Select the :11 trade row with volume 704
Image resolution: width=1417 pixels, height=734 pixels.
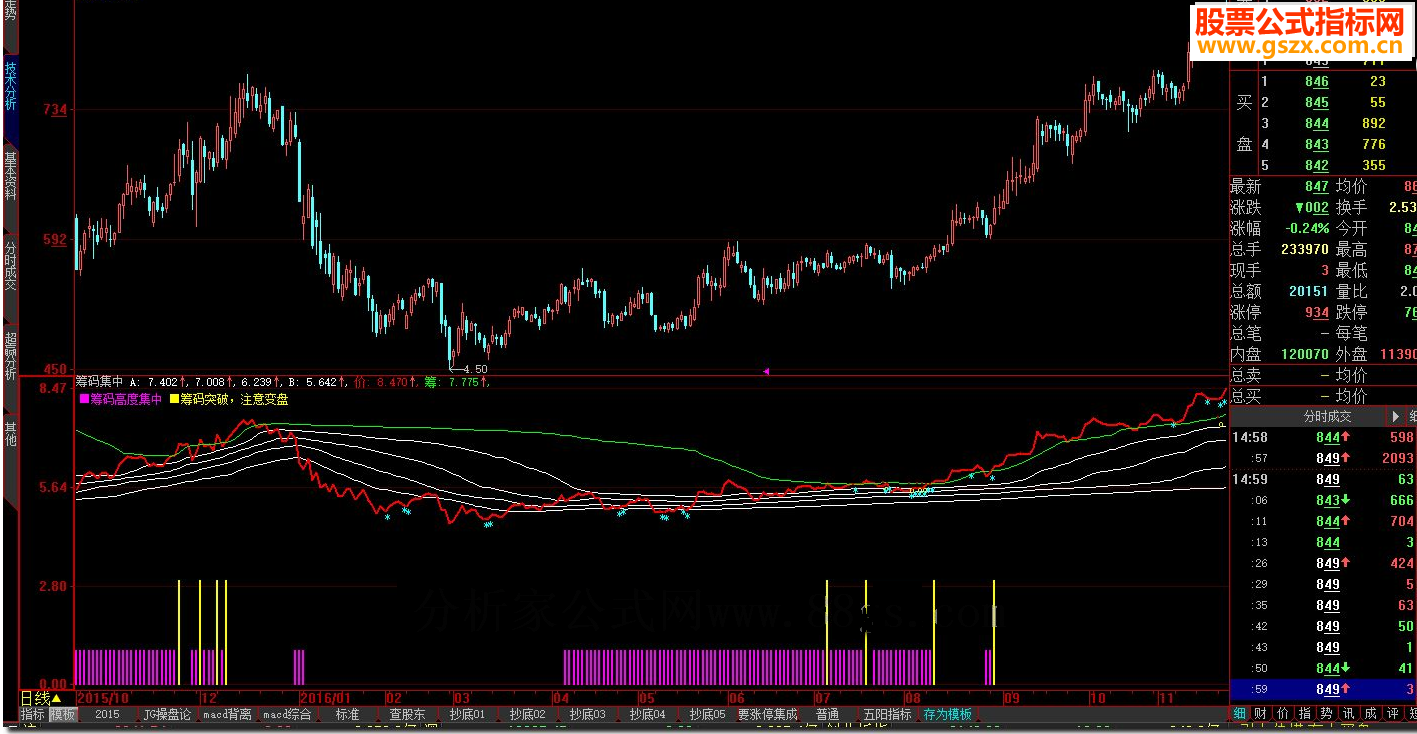tap(1323, 521)
